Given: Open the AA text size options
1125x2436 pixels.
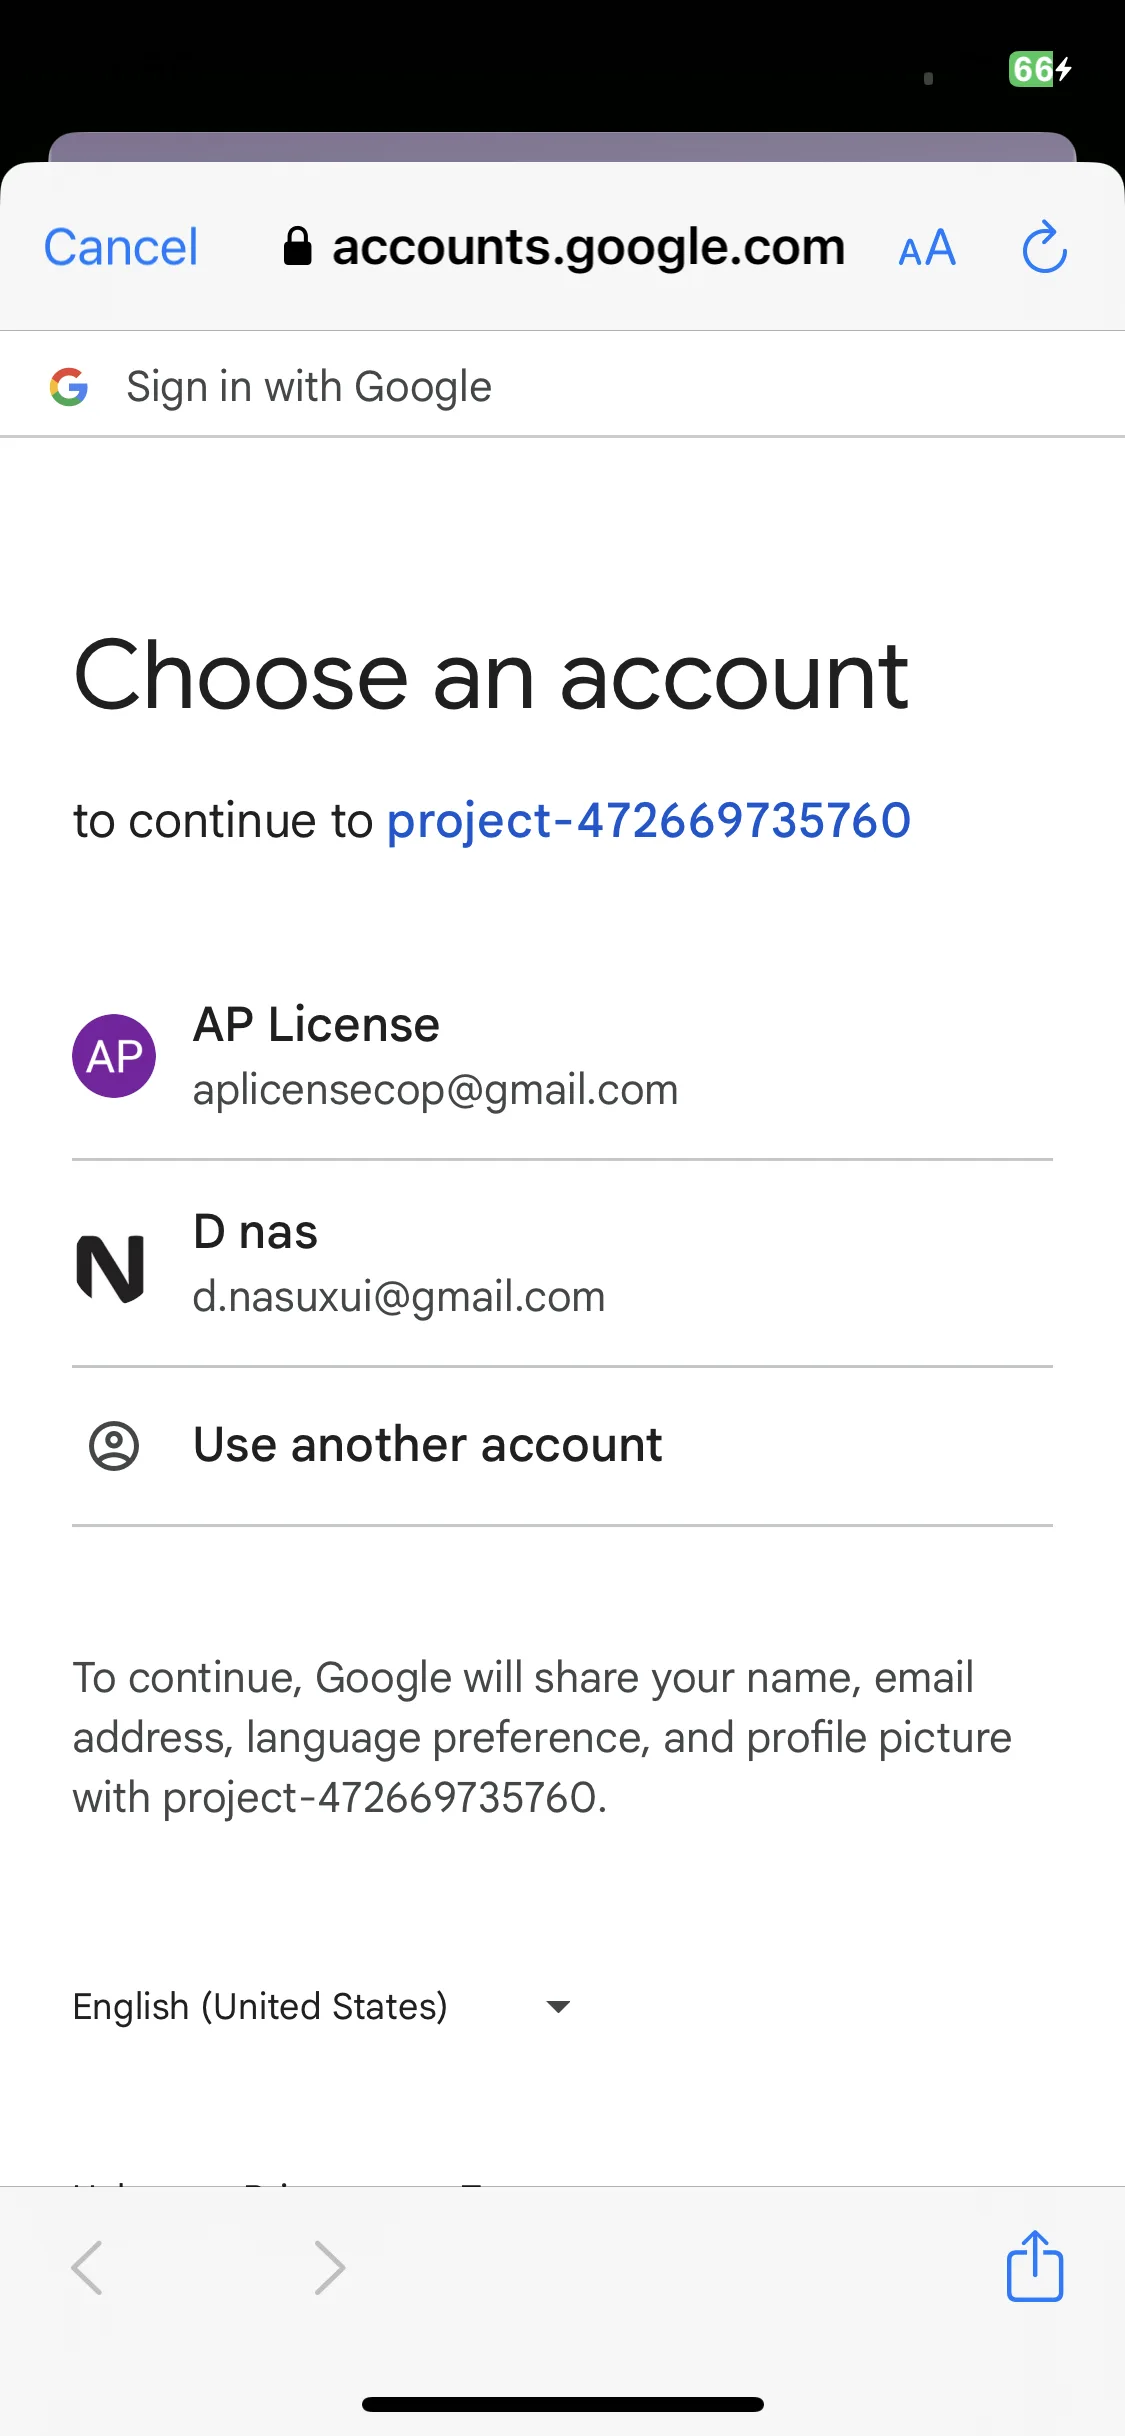Looking at the screenshot, I should click(927, 248).
